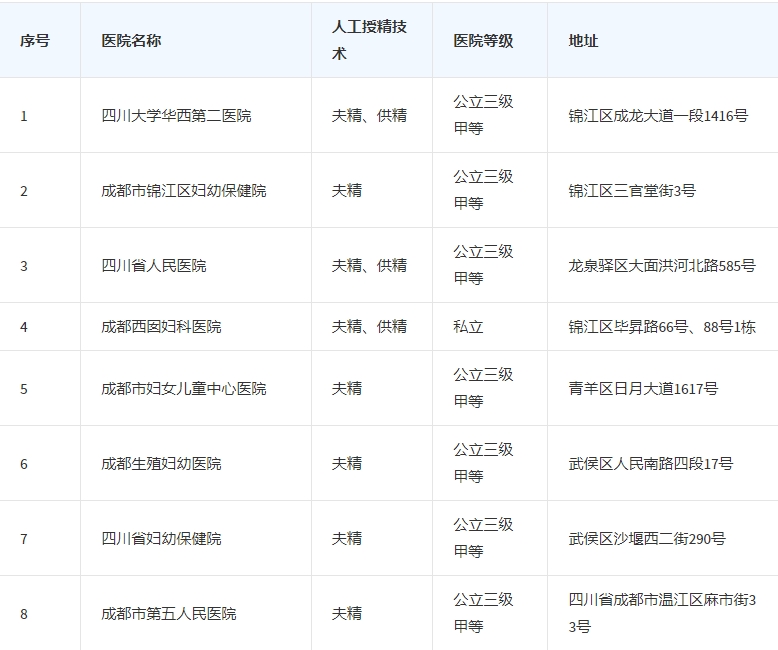778x650 pixels.
Task: Click the 医院名称 column header
Action: coord(131,41)
